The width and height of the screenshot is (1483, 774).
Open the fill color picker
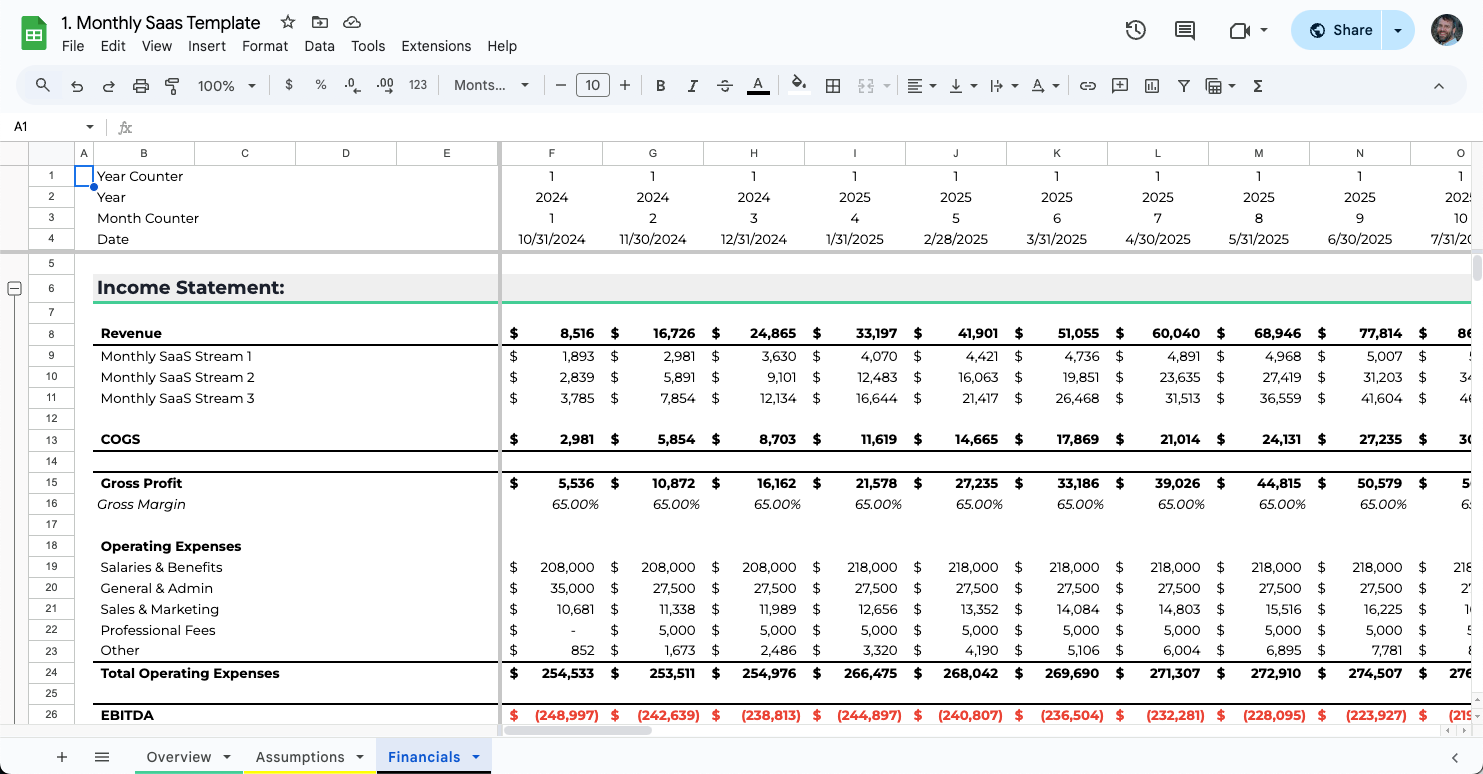coord(798,86)
